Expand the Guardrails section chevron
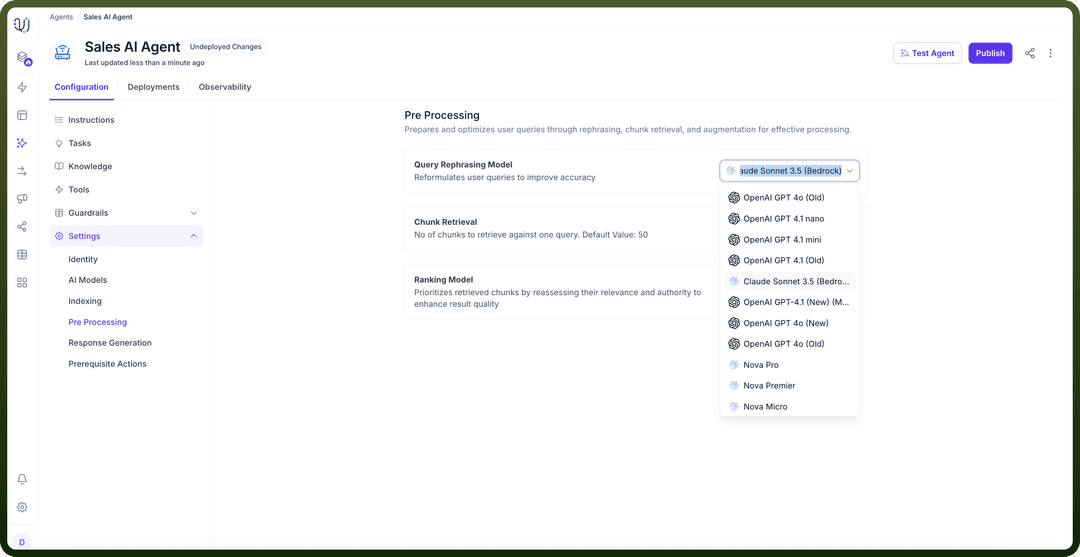Screen dimensions: 1080x557 click(x=194, y=213)
